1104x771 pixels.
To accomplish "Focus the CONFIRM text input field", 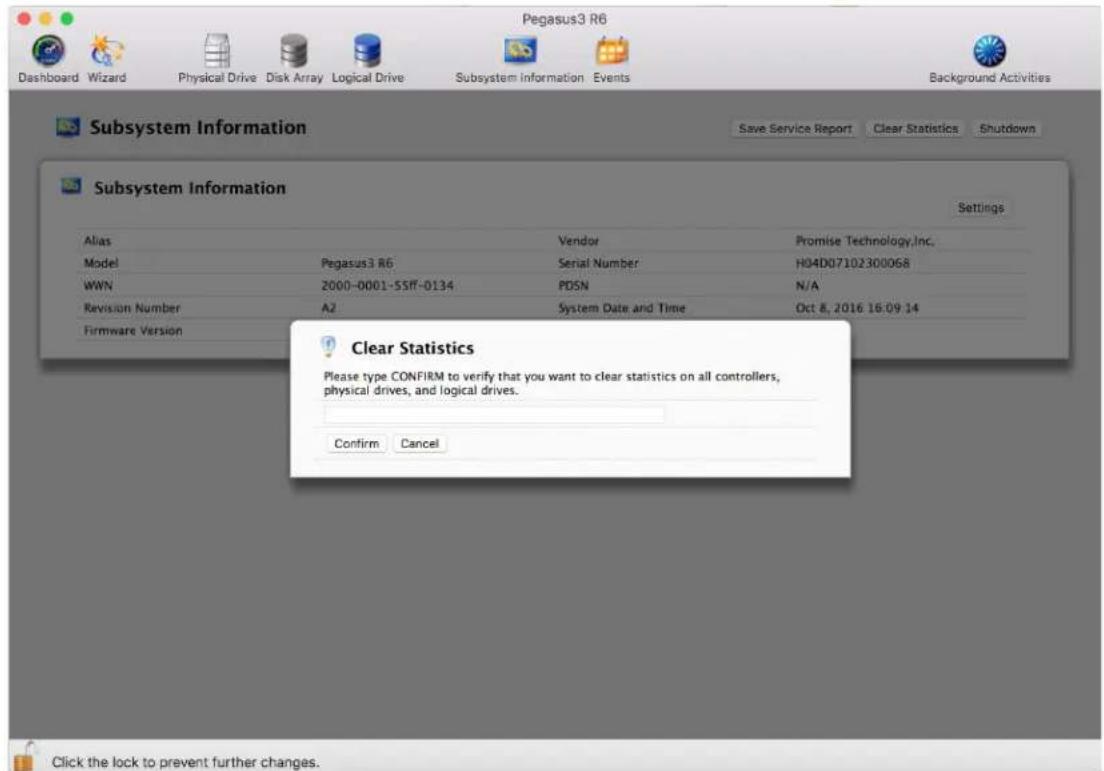I will [494, 414].
